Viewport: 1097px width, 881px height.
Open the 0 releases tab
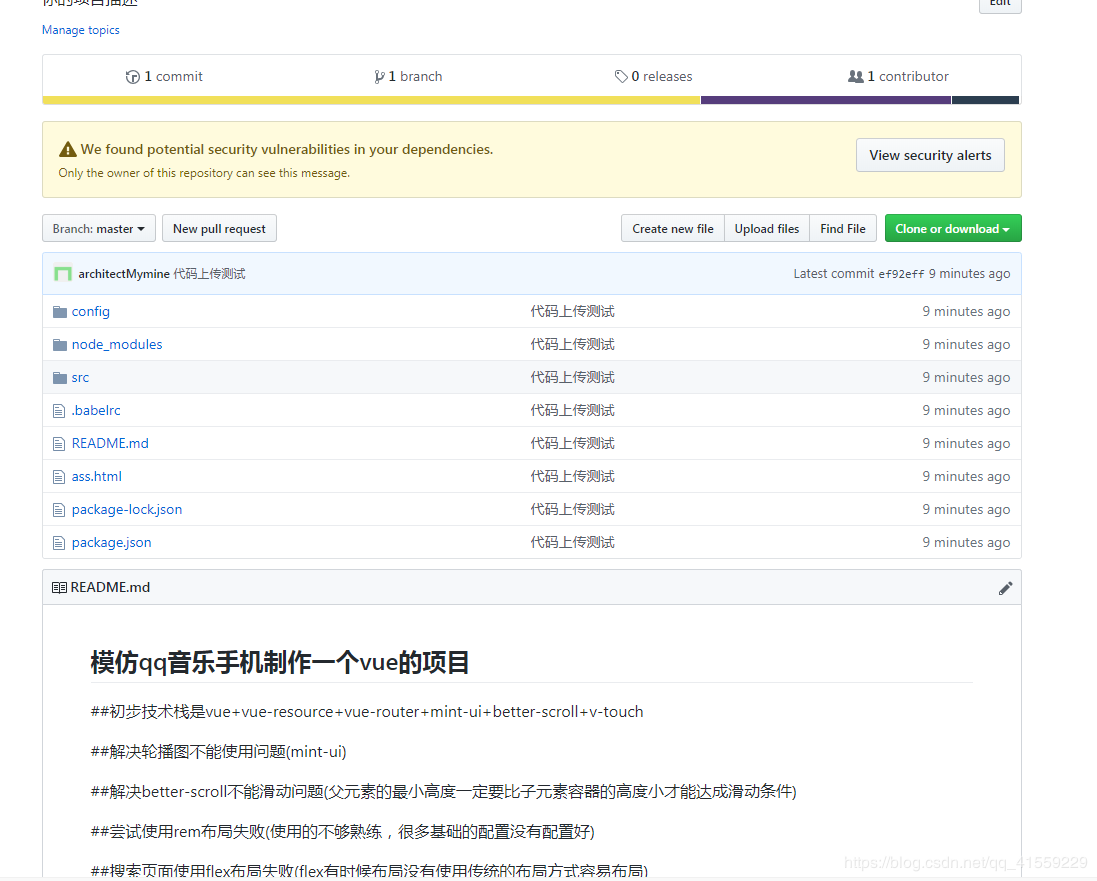(653, 77)
